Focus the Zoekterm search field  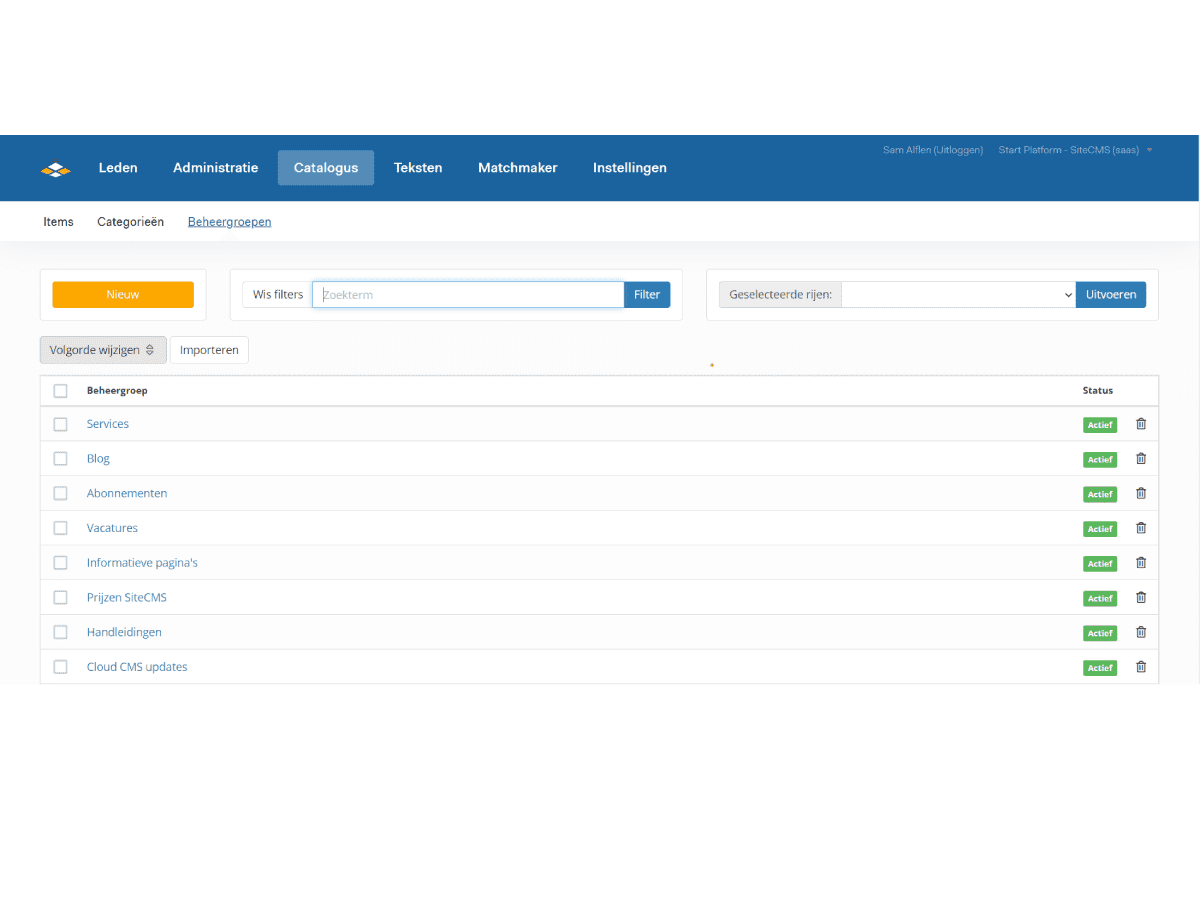pos(468,295)
